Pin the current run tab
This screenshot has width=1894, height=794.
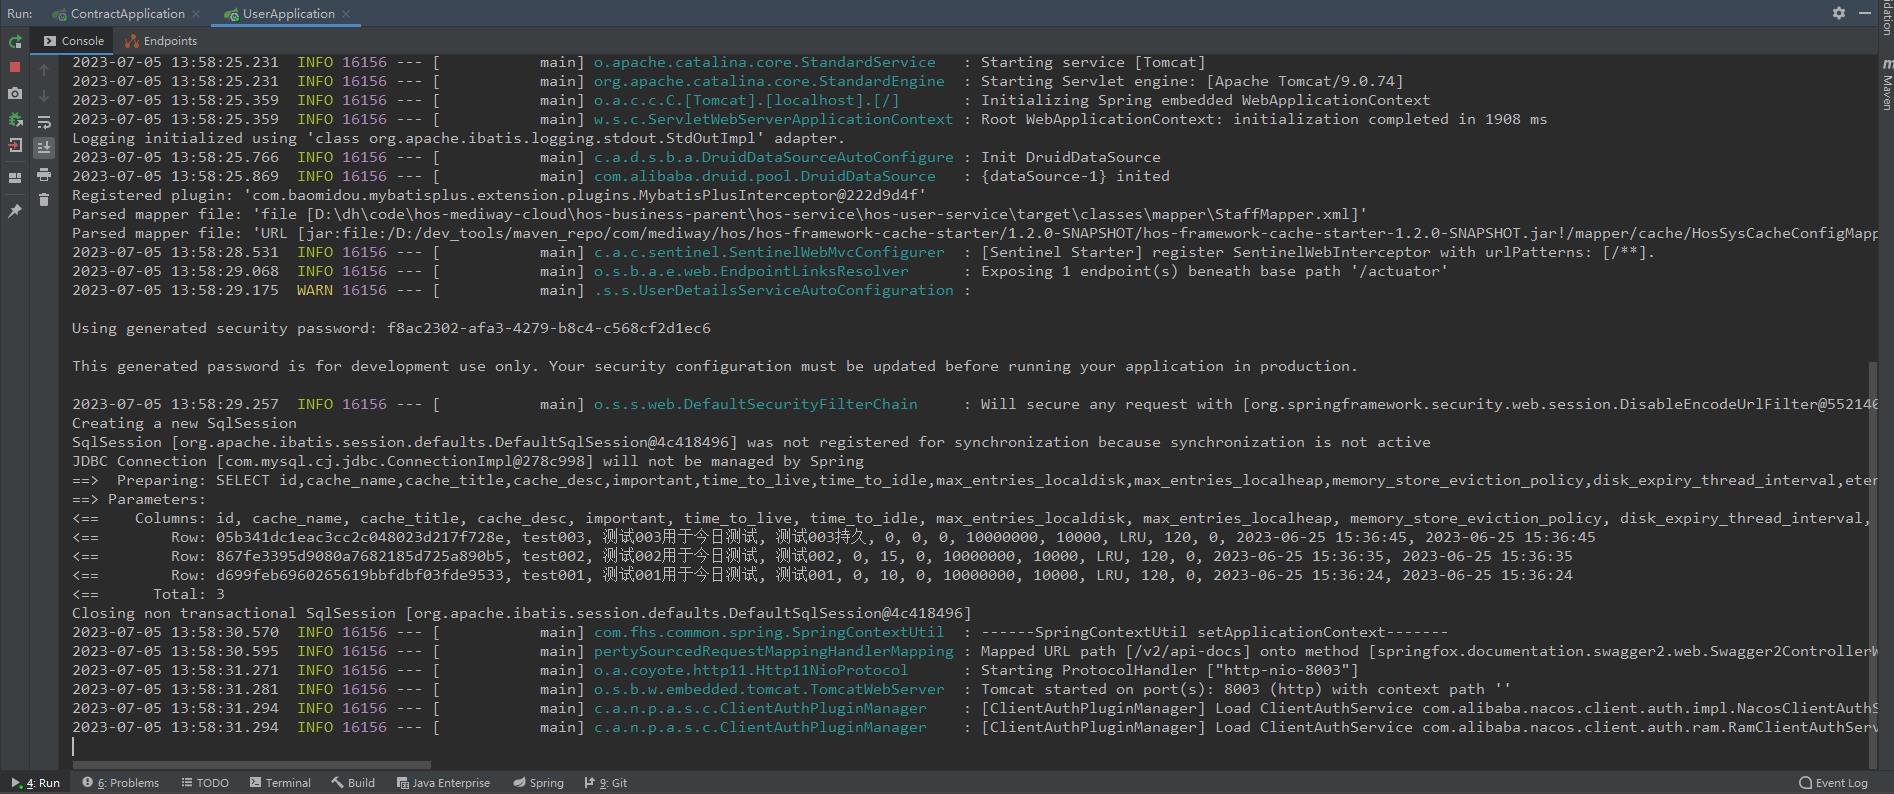(15, 211)
